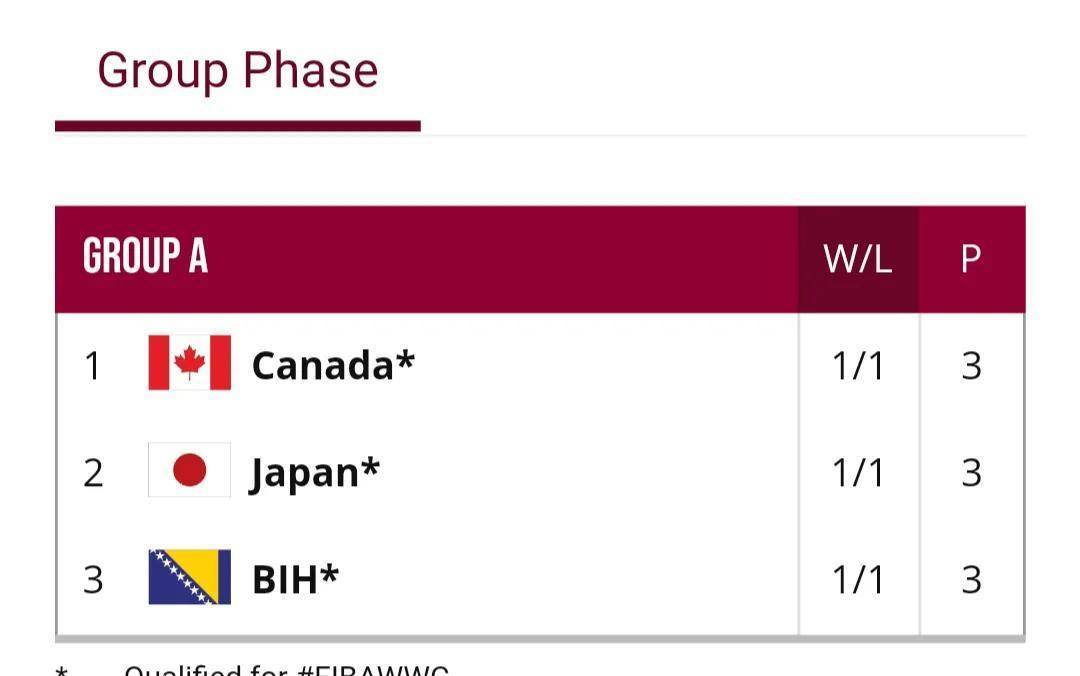Click Canada's points value
The height and width of the screenshot is (676, 1080).
pyautogui.click(x=971, y=367)
